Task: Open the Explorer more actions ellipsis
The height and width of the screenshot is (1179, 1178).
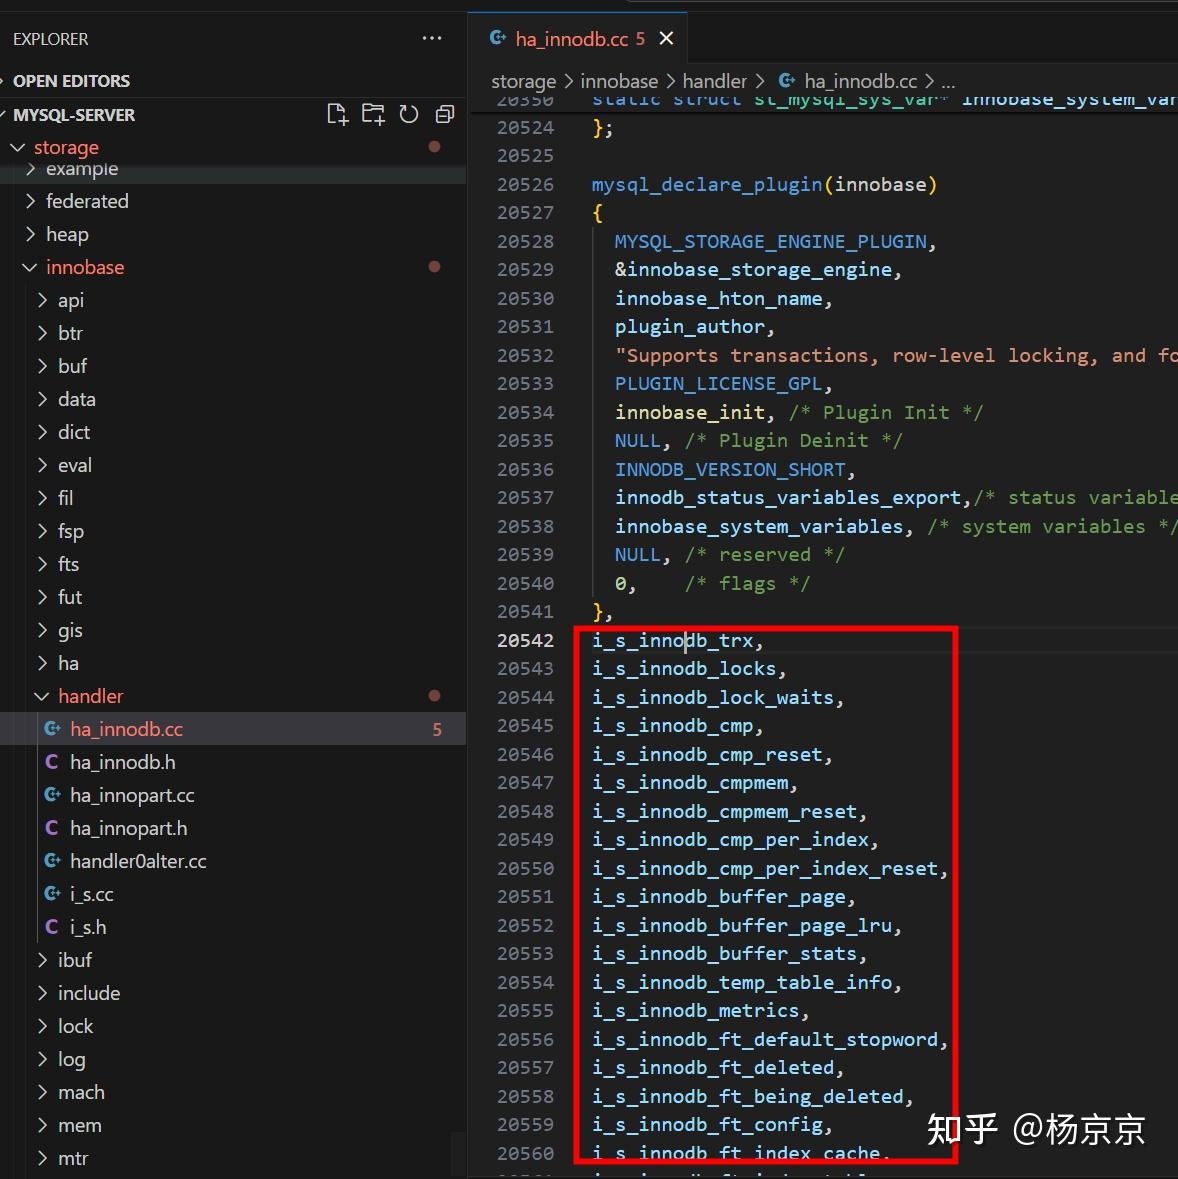Action: [x=432, y=38]
